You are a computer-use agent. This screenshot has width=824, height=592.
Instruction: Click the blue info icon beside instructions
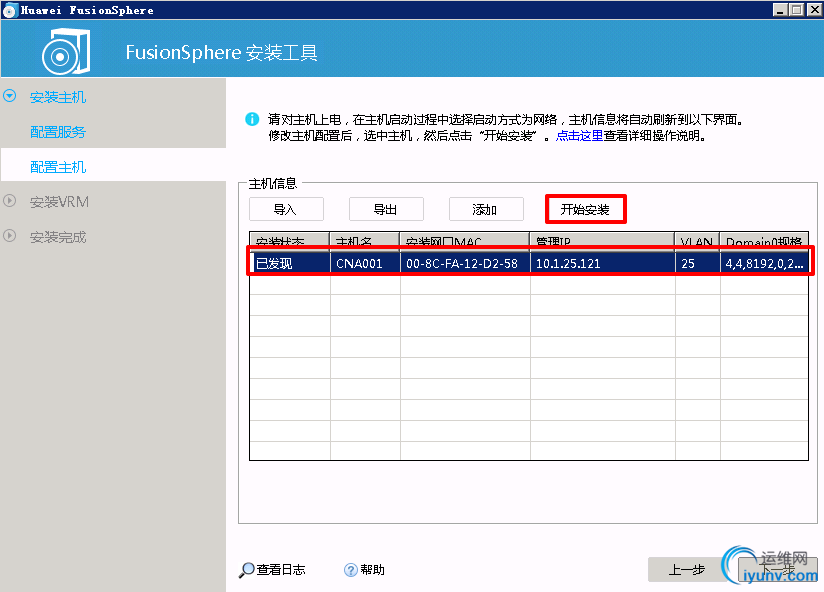(252, 119)
